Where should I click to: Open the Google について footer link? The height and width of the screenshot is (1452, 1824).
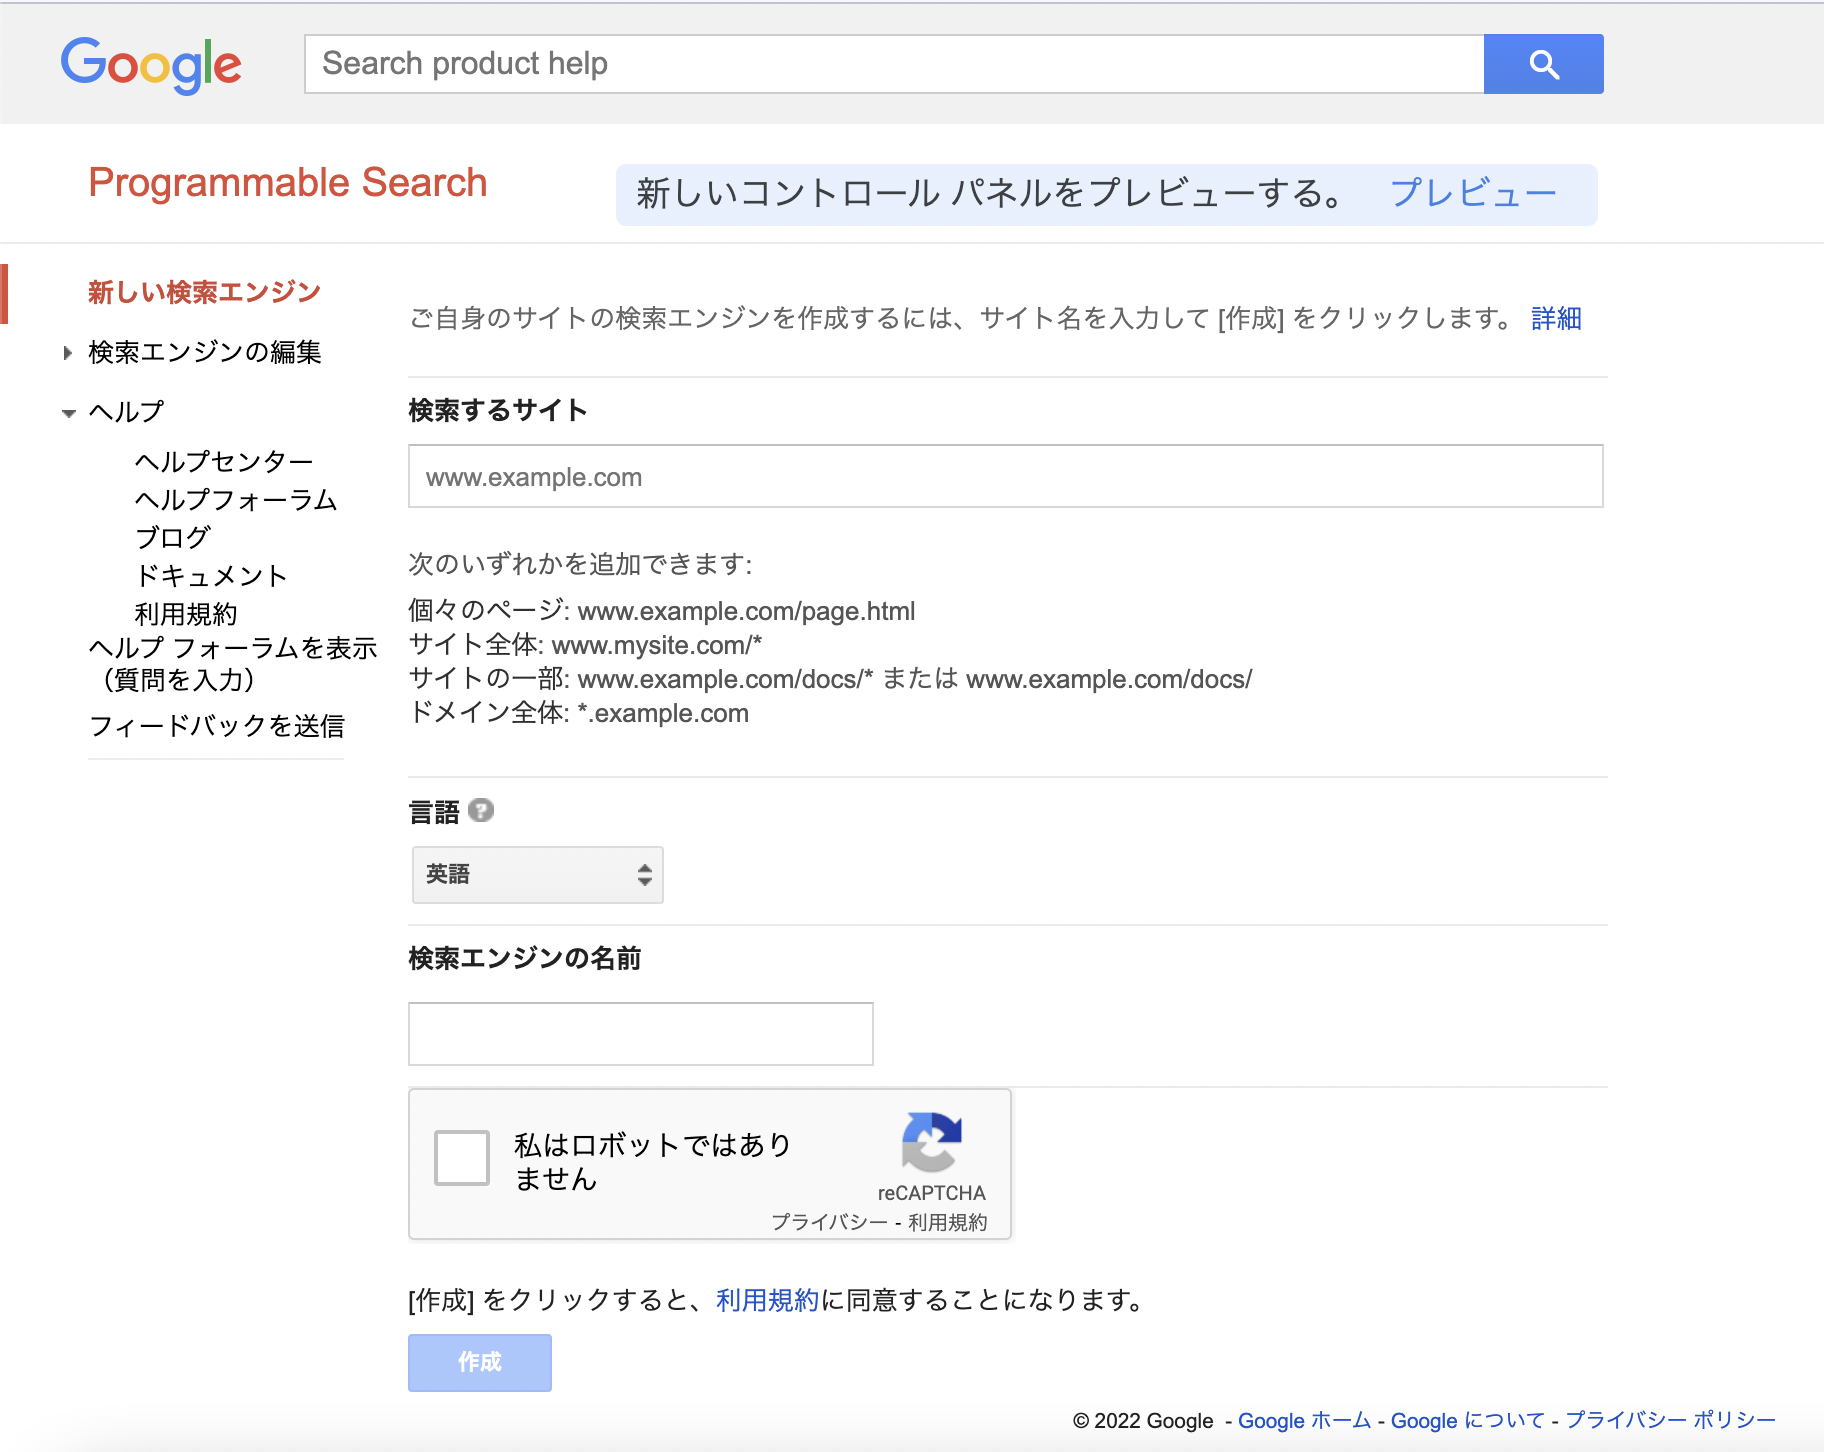1468,1420
